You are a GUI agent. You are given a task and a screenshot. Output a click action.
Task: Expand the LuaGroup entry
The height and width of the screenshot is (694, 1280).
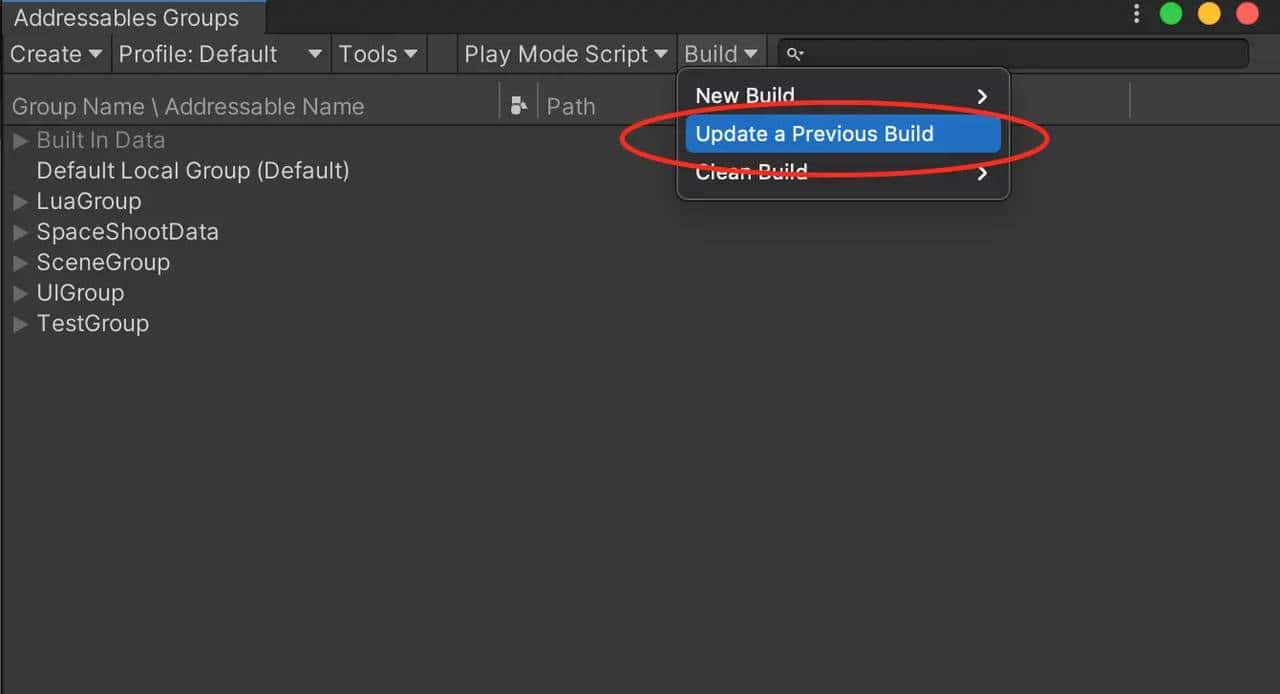pyautogui.click(x=20, y=201)
